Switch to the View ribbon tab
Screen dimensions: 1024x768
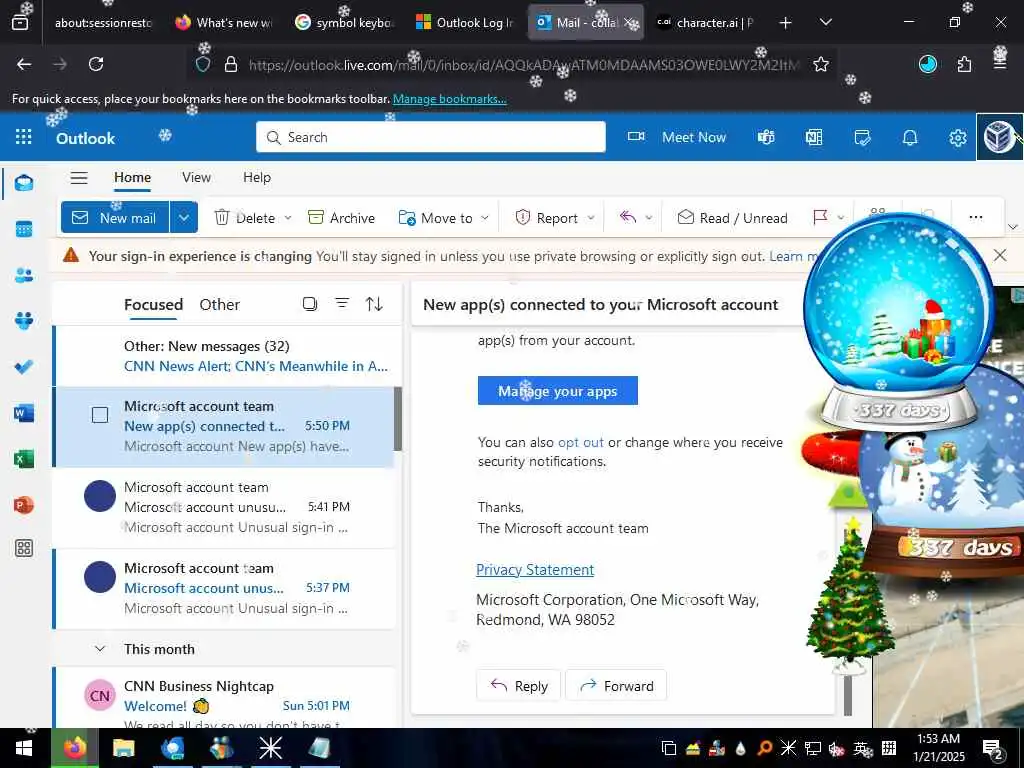(x=197, y=178)
